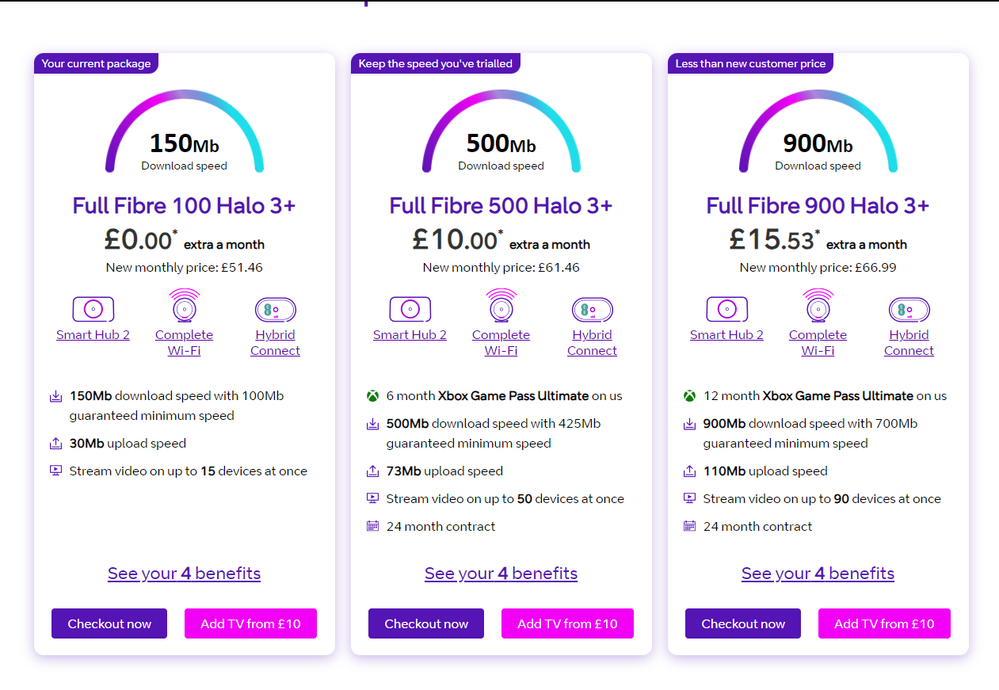Click Smart Hub 2 icon in Full Fibre 900 card

[727, 309]
